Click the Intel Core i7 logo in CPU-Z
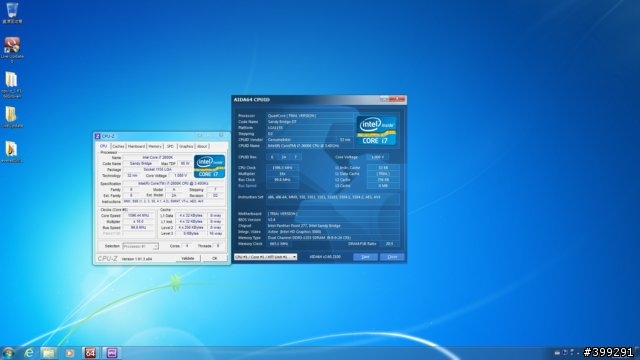The image size is (640, 360). [x=209, y=166]
